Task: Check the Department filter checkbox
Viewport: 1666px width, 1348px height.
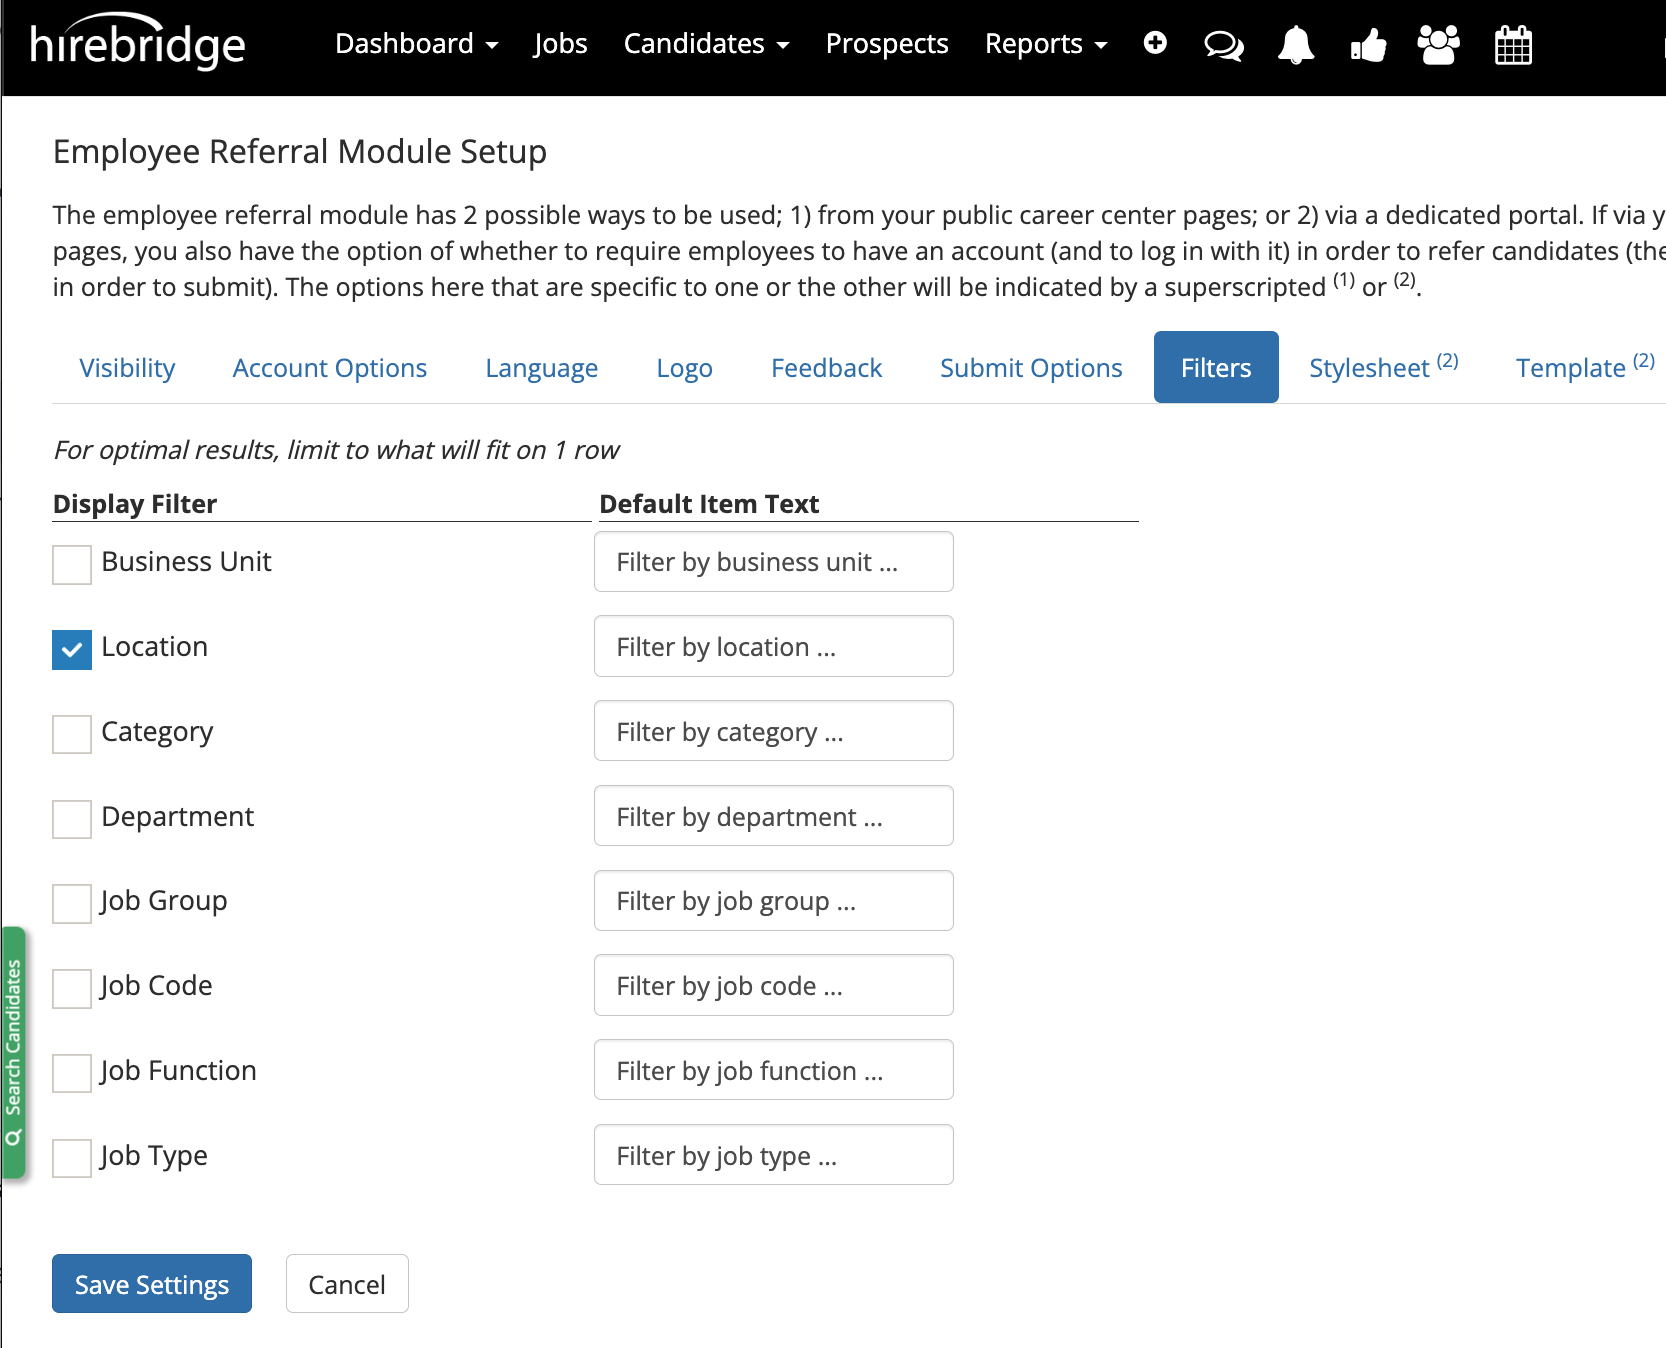Action: [x=72, y=820]
